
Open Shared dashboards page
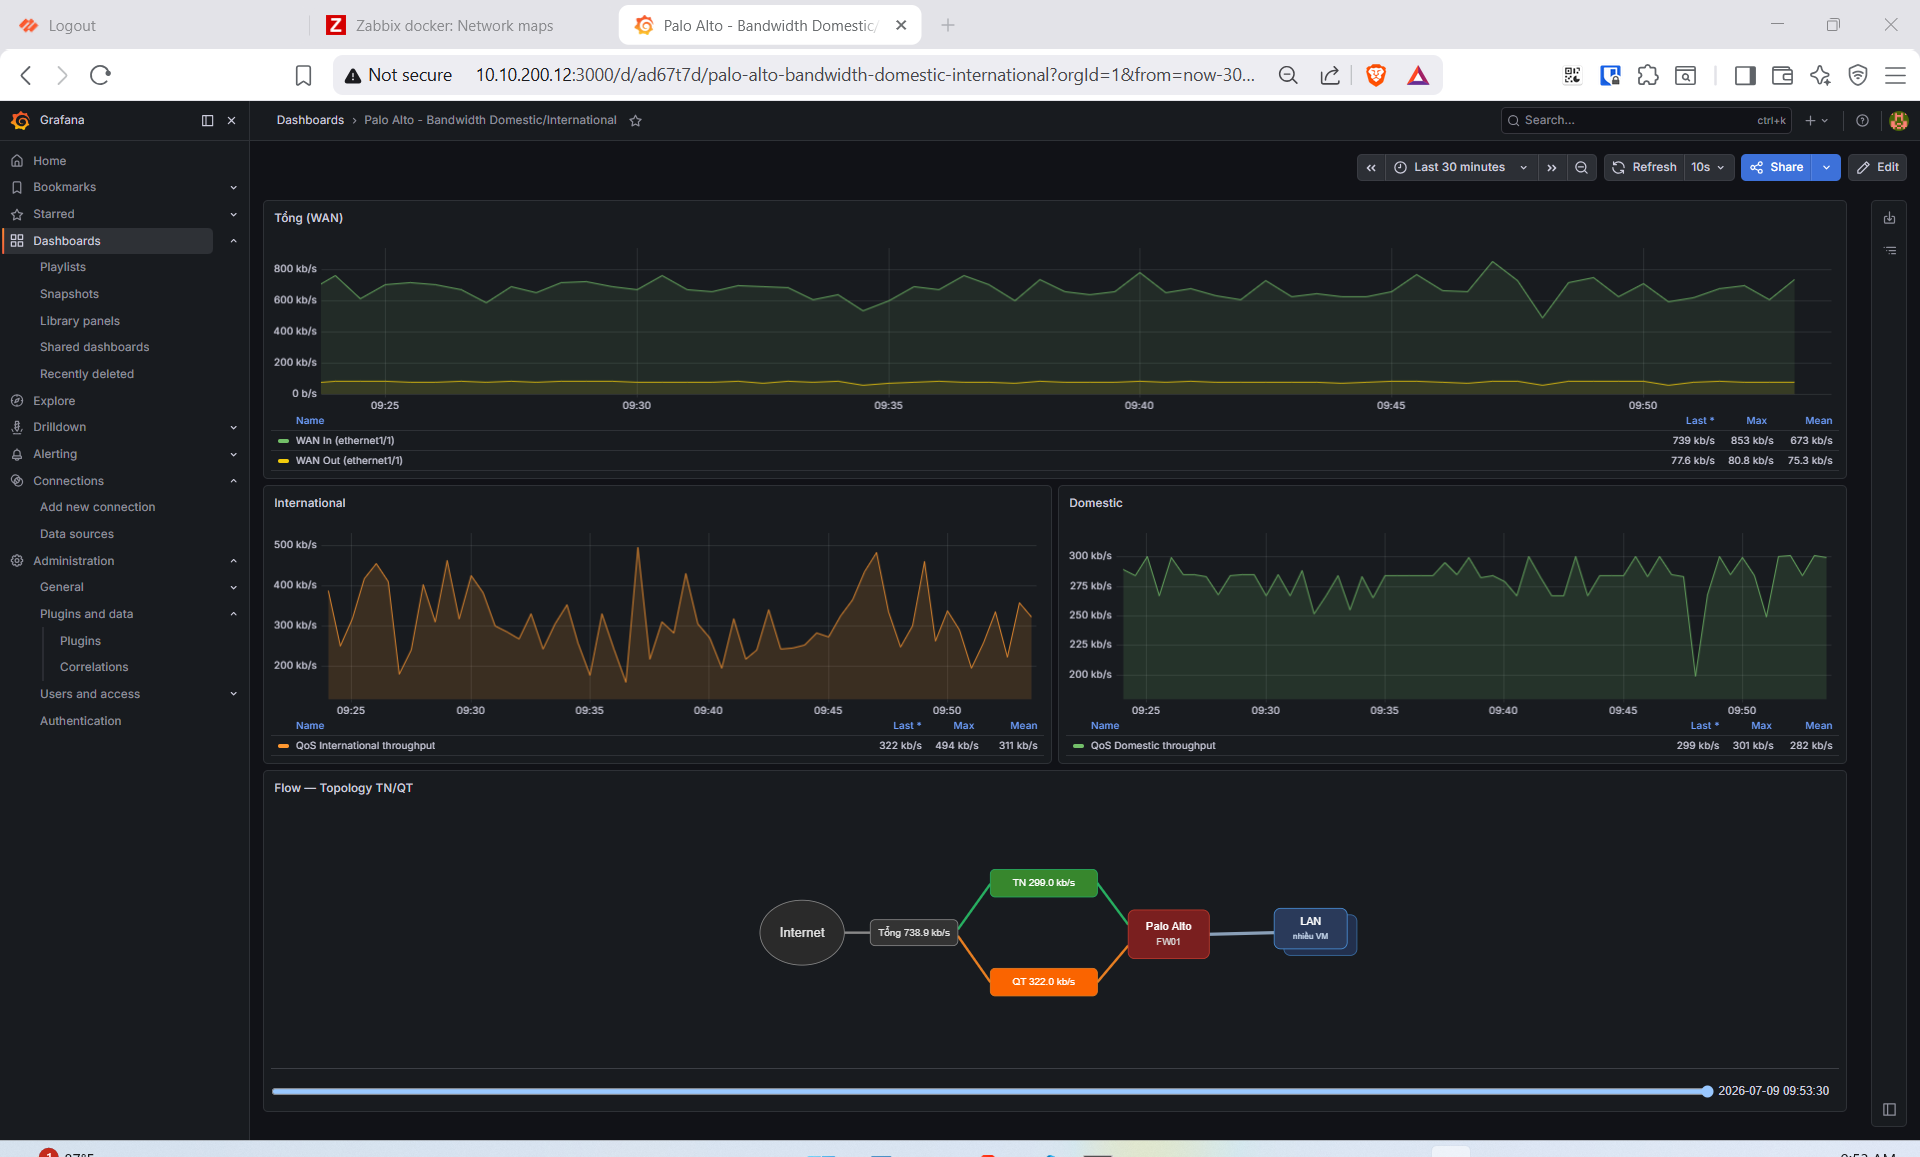[x=94, y=347]
